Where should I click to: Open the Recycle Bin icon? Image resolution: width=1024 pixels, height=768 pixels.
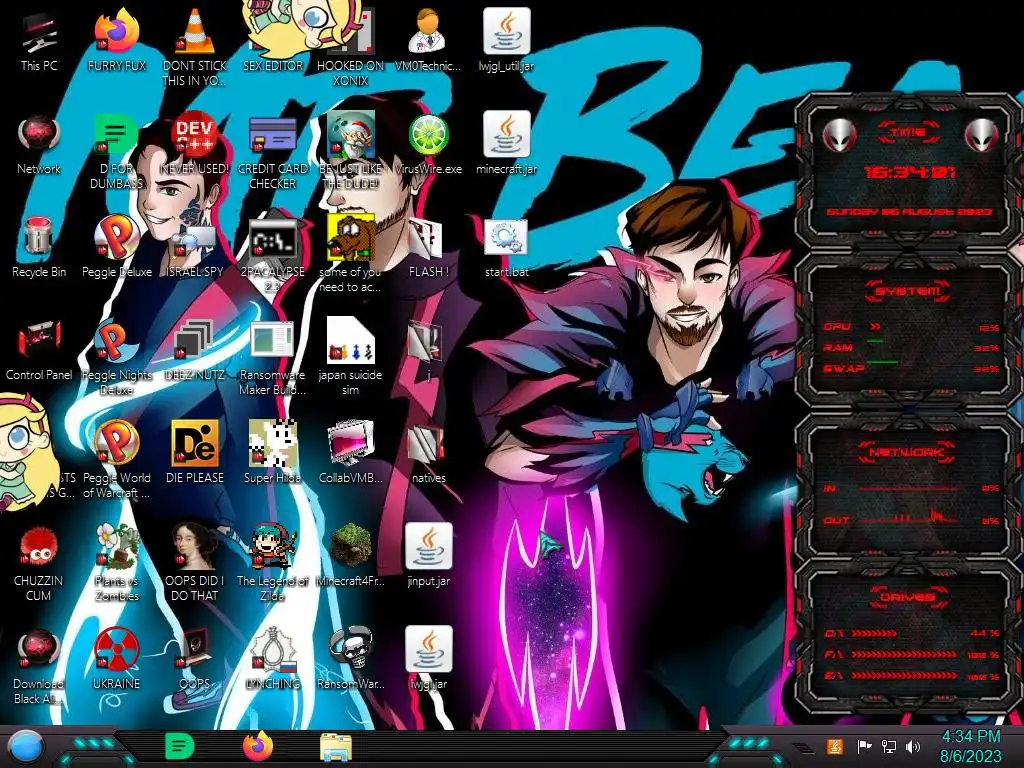39,248
